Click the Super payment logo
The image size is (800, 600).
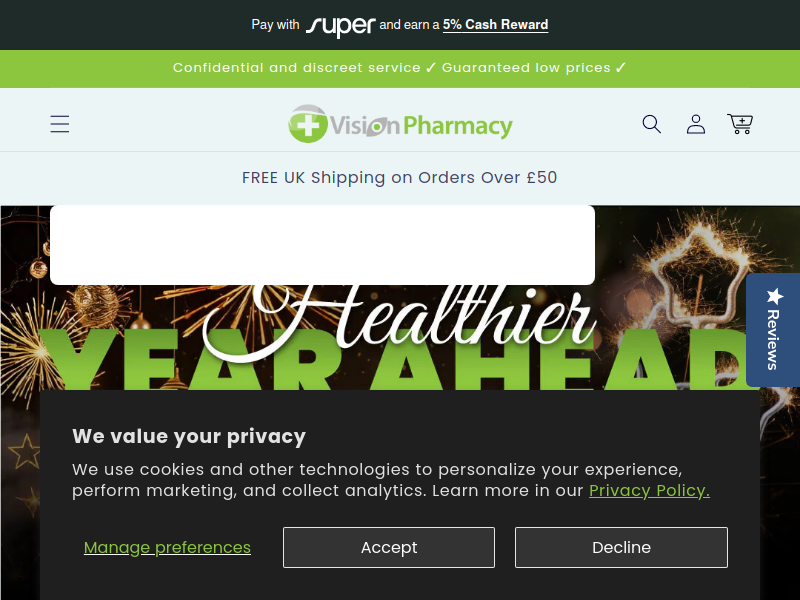[340, 26]
